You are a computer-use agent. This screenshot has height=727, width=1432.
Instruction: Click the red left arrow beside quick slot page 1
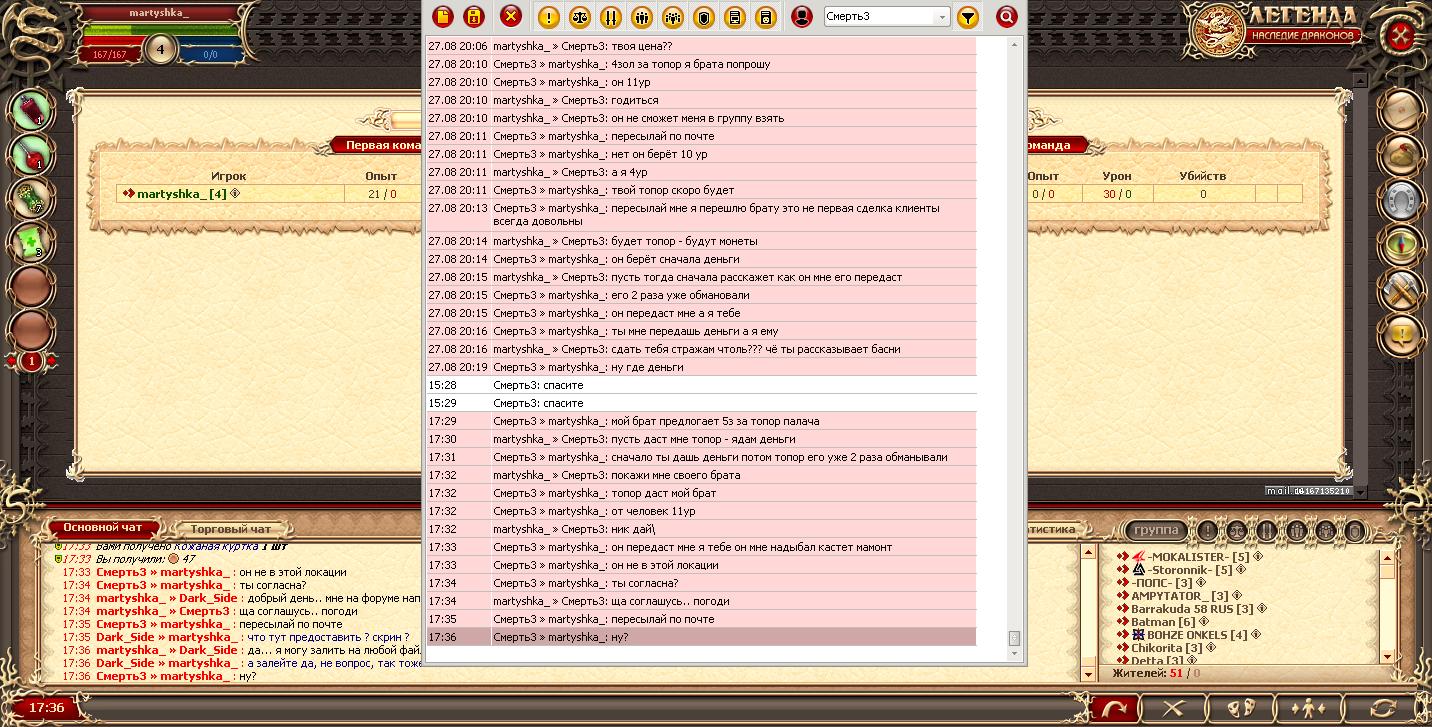click(12, 360)
